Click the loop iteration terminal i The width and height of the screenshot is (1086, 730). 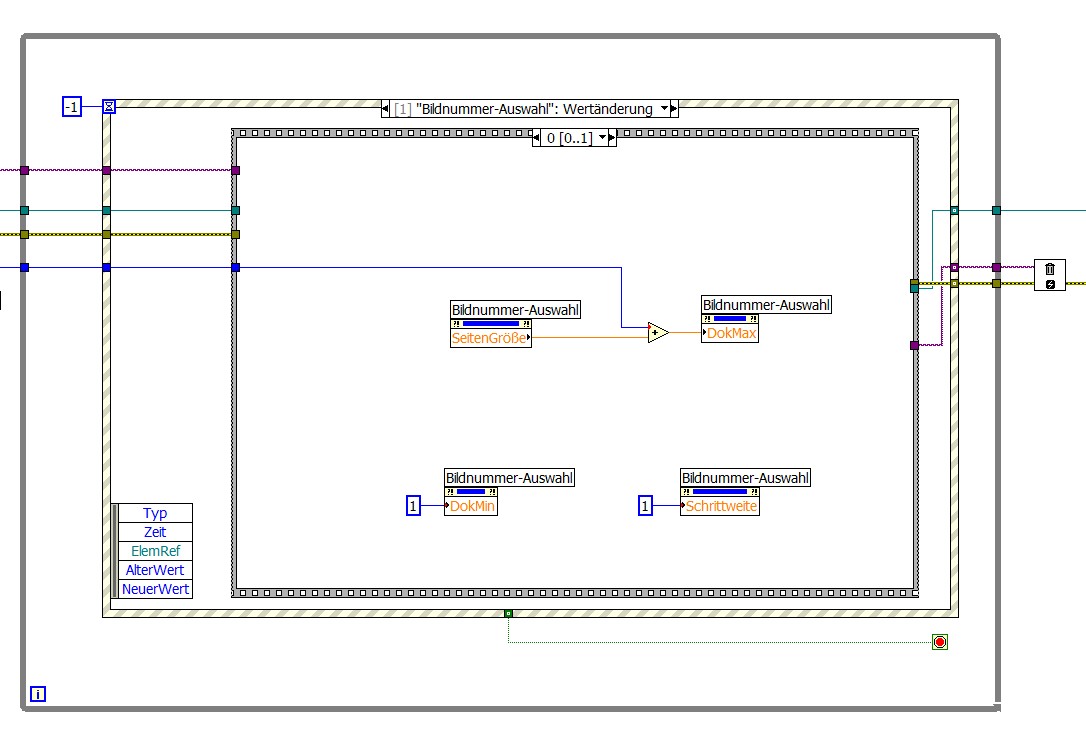coord(38,693)
